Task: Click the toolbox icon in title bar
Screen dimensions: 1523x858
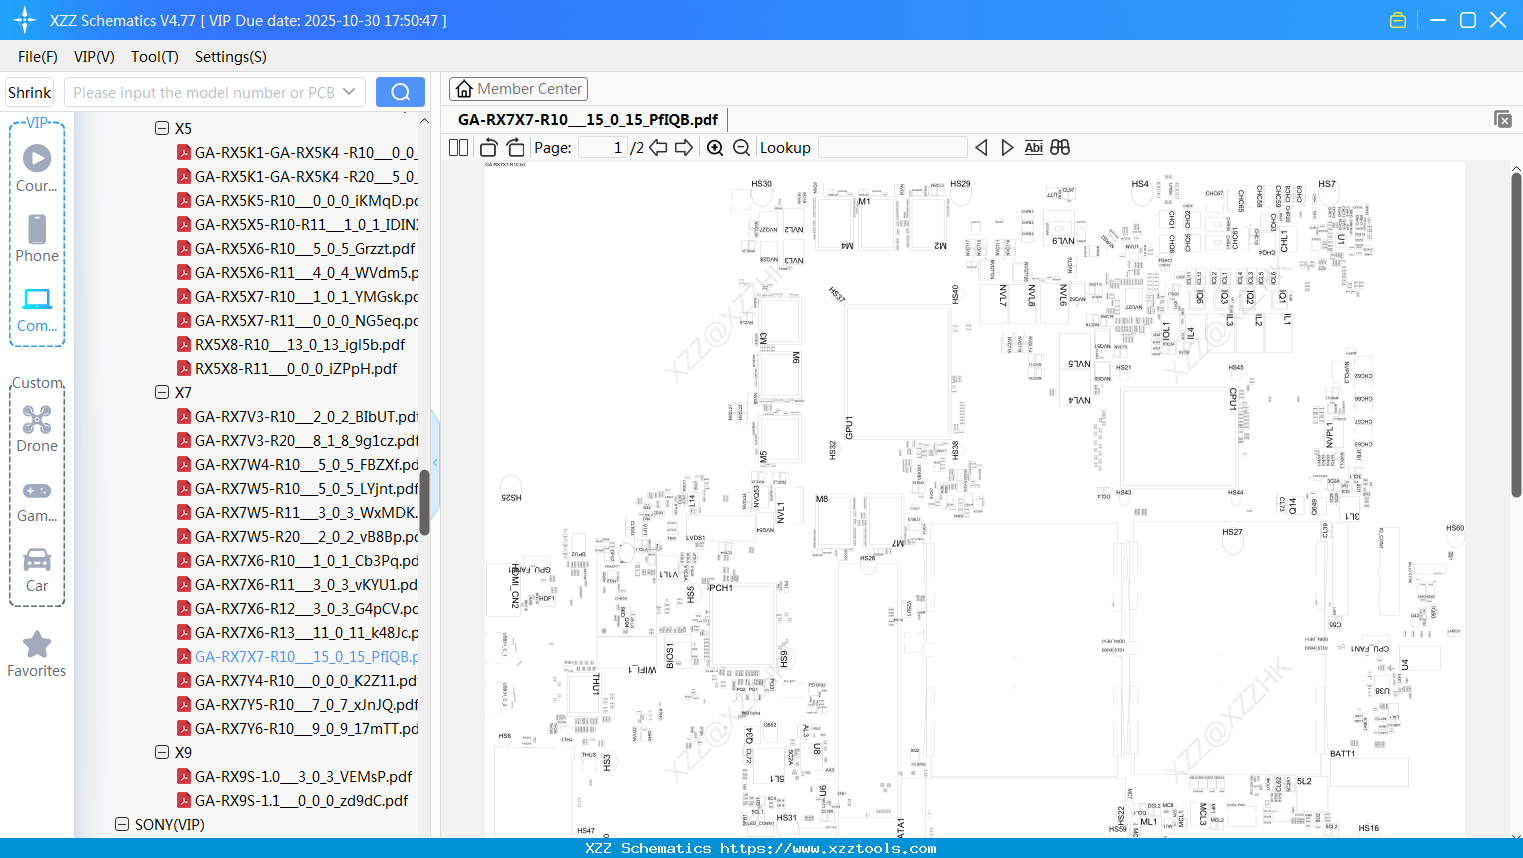Action: pos(1398,20)
